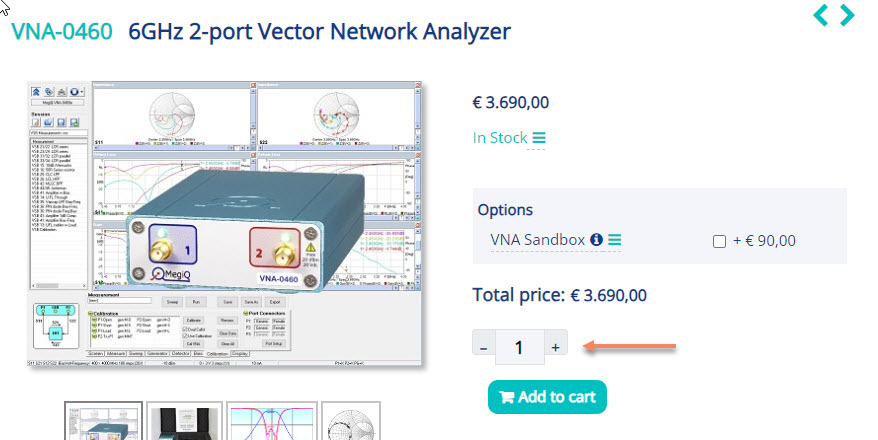Open the list icon beside VNA Sandbox
Viewport: 878px width, 440px height.
pyautogui.click(x=615, y=240)
